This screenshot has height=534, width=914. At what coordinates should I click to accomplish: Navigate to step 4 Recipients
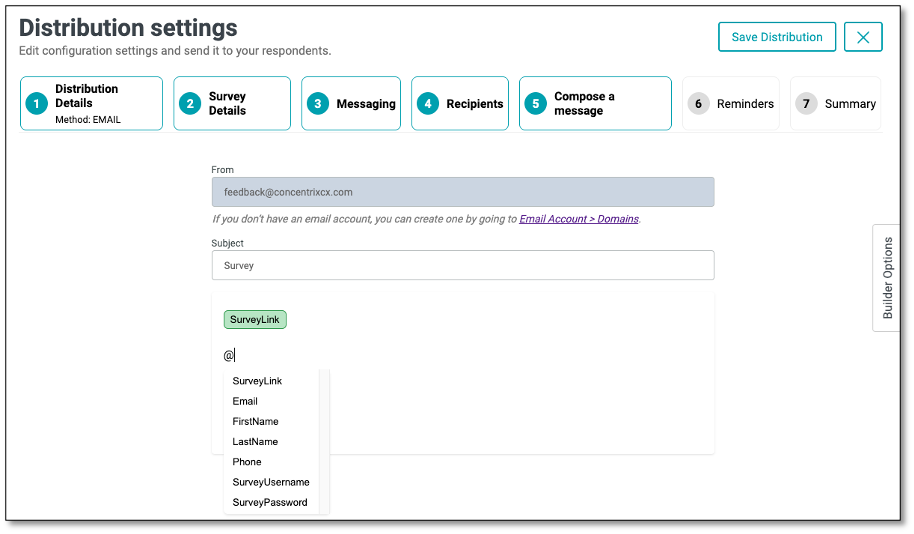(x=460, y=103)
